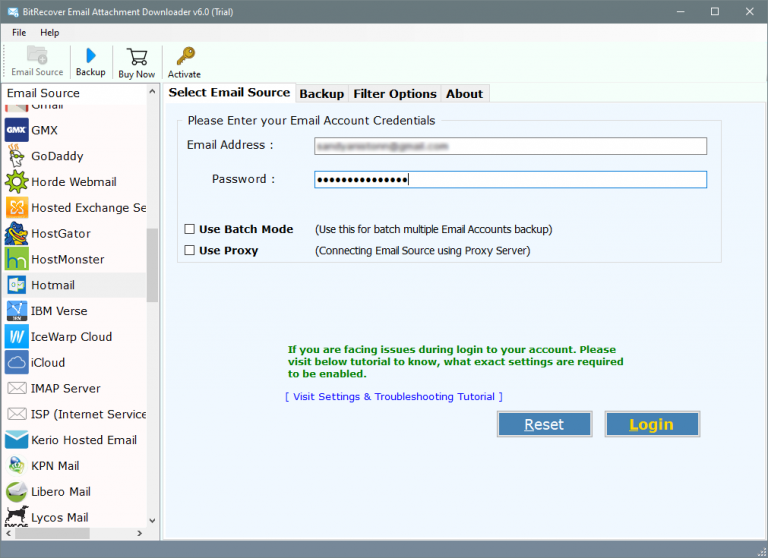Pick HostGator from the source list
768x558 pixels.
coord(60,233)
